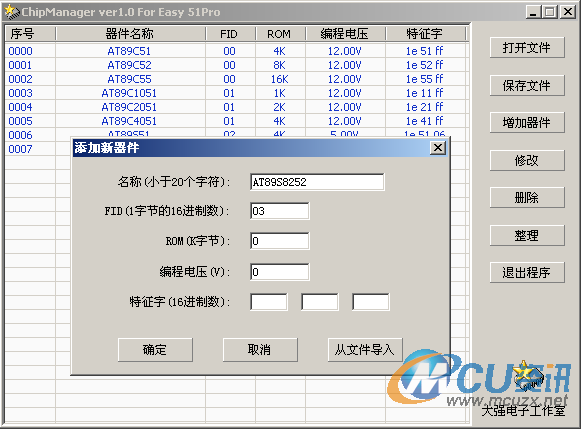Click the 增加器件 (Add device) button
581x429 pixels.
click(527, 123)
